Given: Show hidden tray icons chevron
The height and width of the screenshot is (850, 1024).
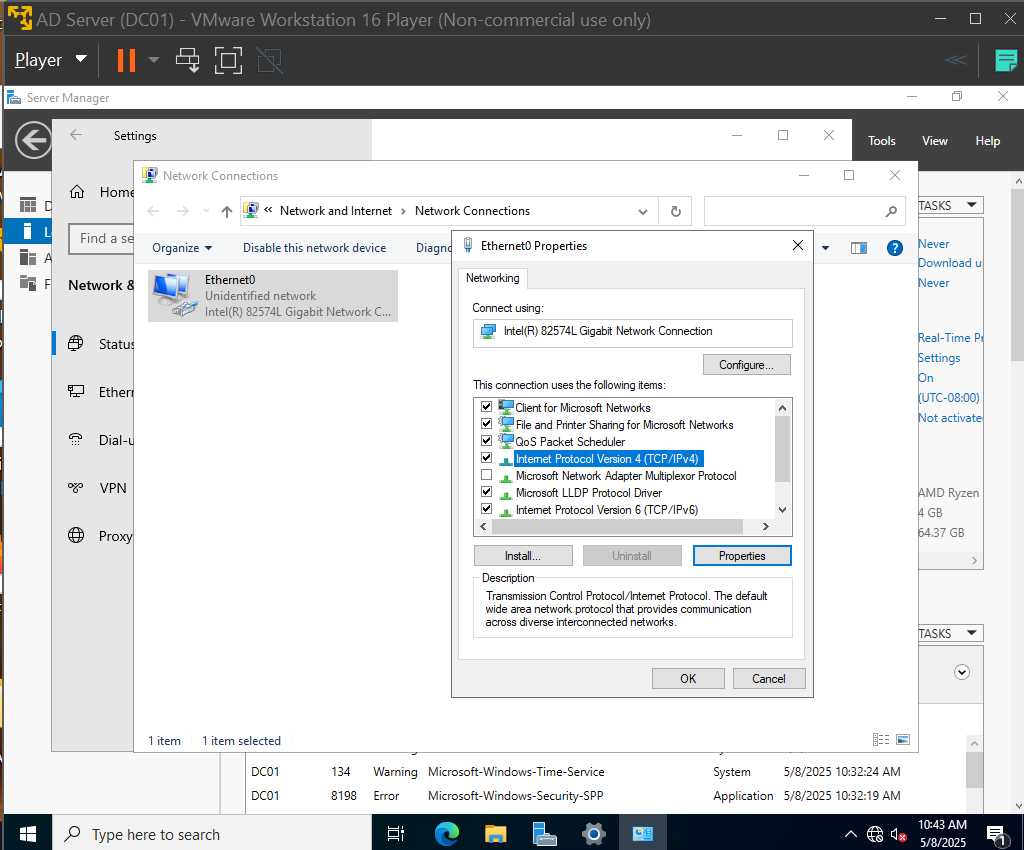Looking at the screenshot, I should coord(850,834).
